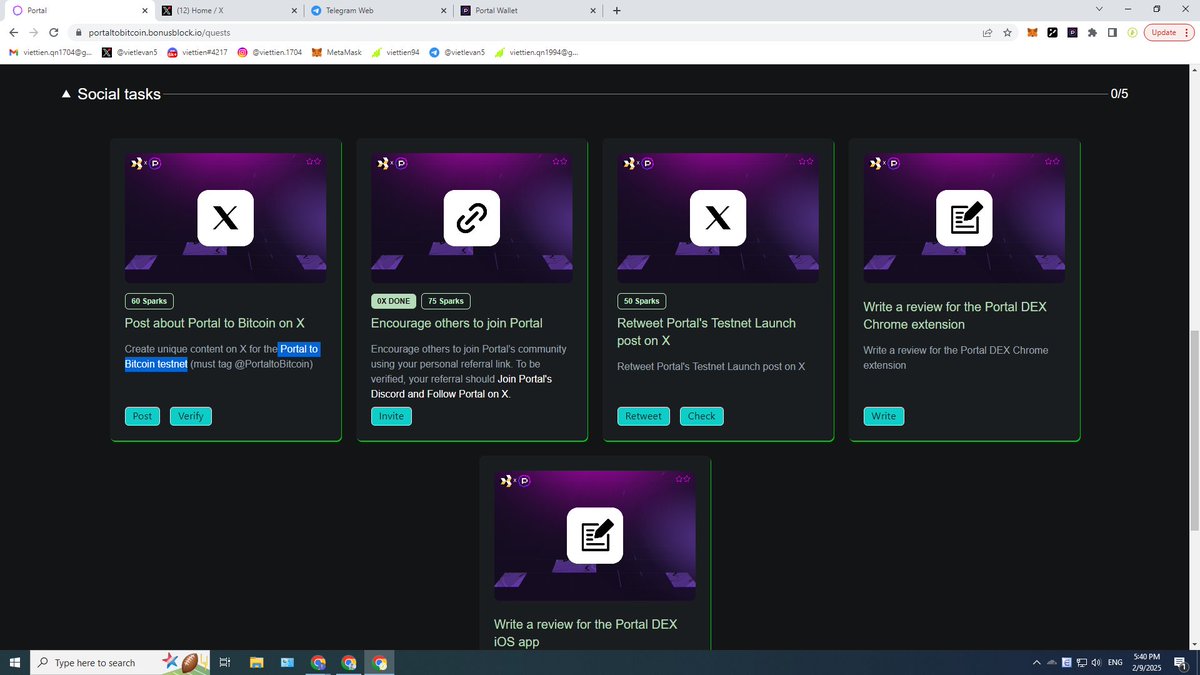1200x675 pixels.
Task: Collapse the Social tasks section triangle
Action: click(66, 94)
